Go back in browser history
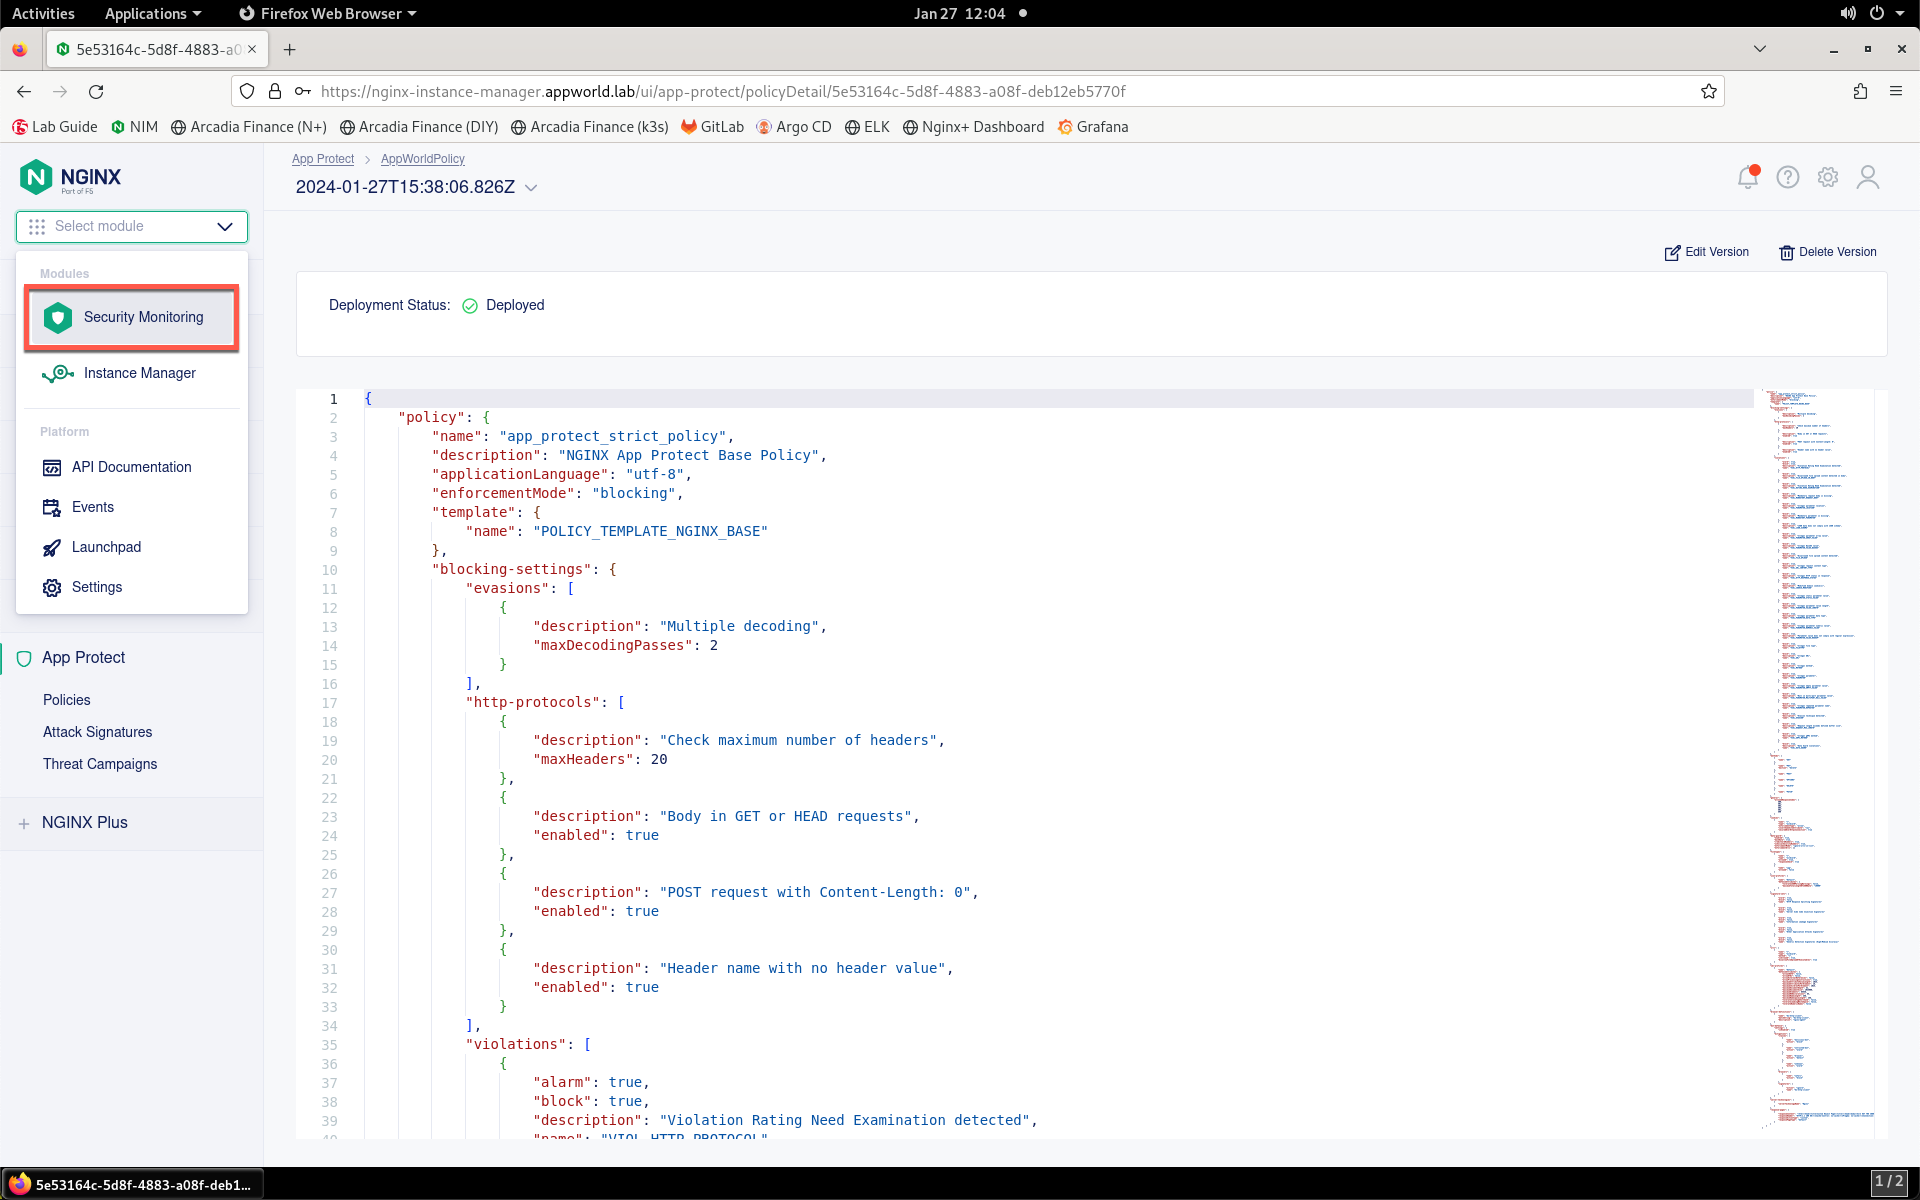Screen dimensions: 1920x1200 pyautogui.click(x=24, y=91)
